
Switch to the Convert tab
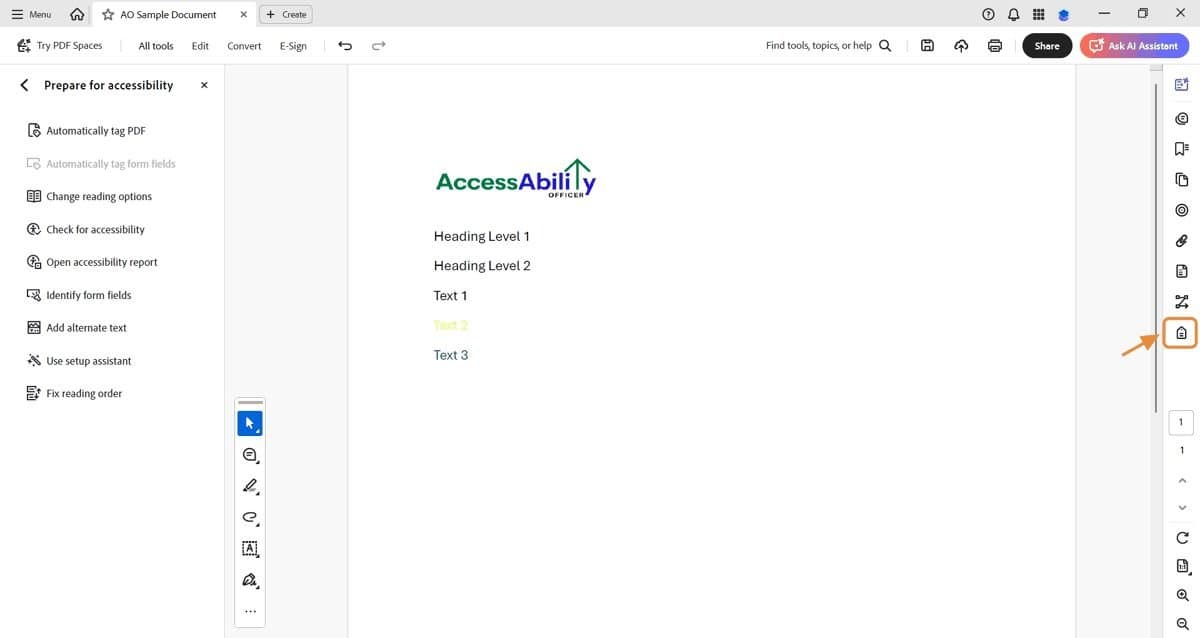point(244,45)
